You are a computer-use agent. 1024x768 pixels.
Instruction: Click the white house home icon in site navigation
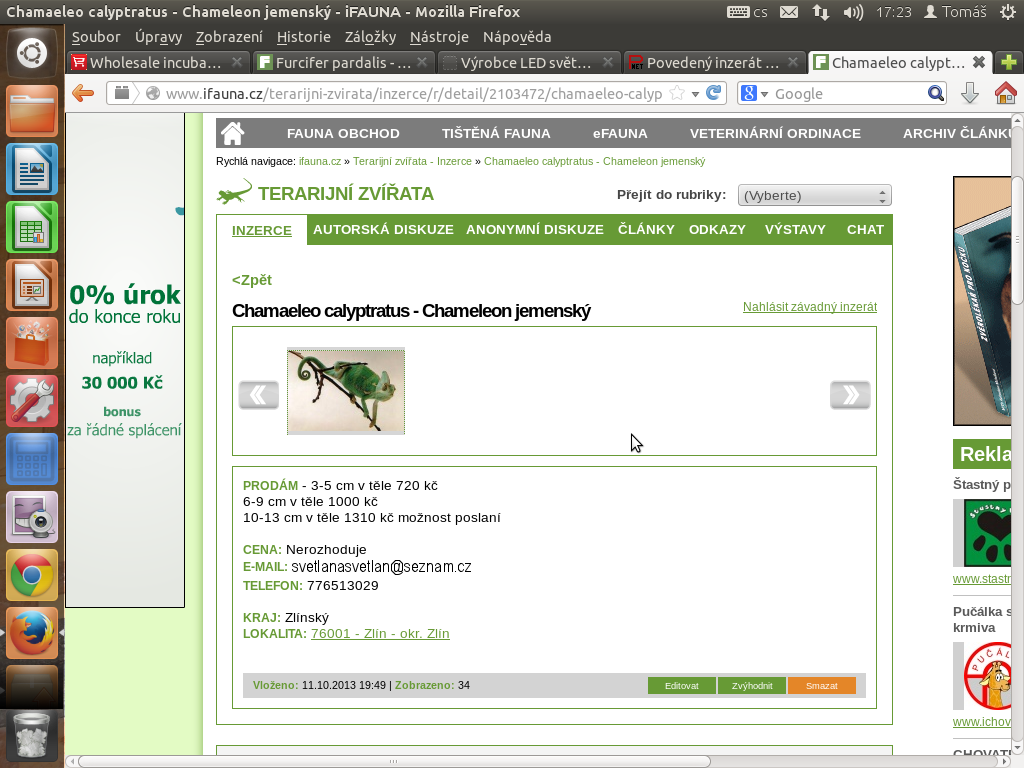(233, 133)
